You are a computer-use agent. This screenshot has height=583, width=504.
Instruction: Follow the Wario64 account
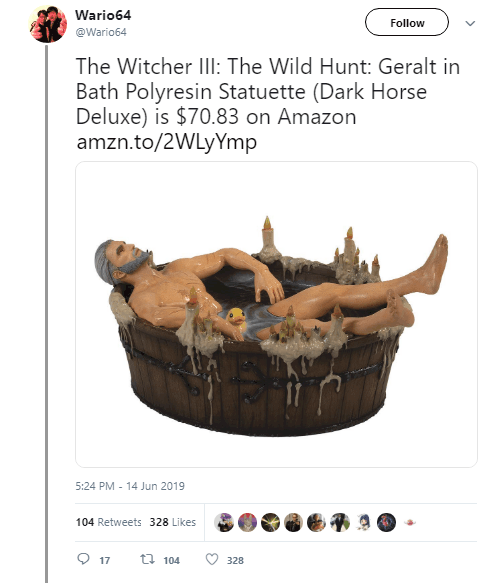point(407,22)
